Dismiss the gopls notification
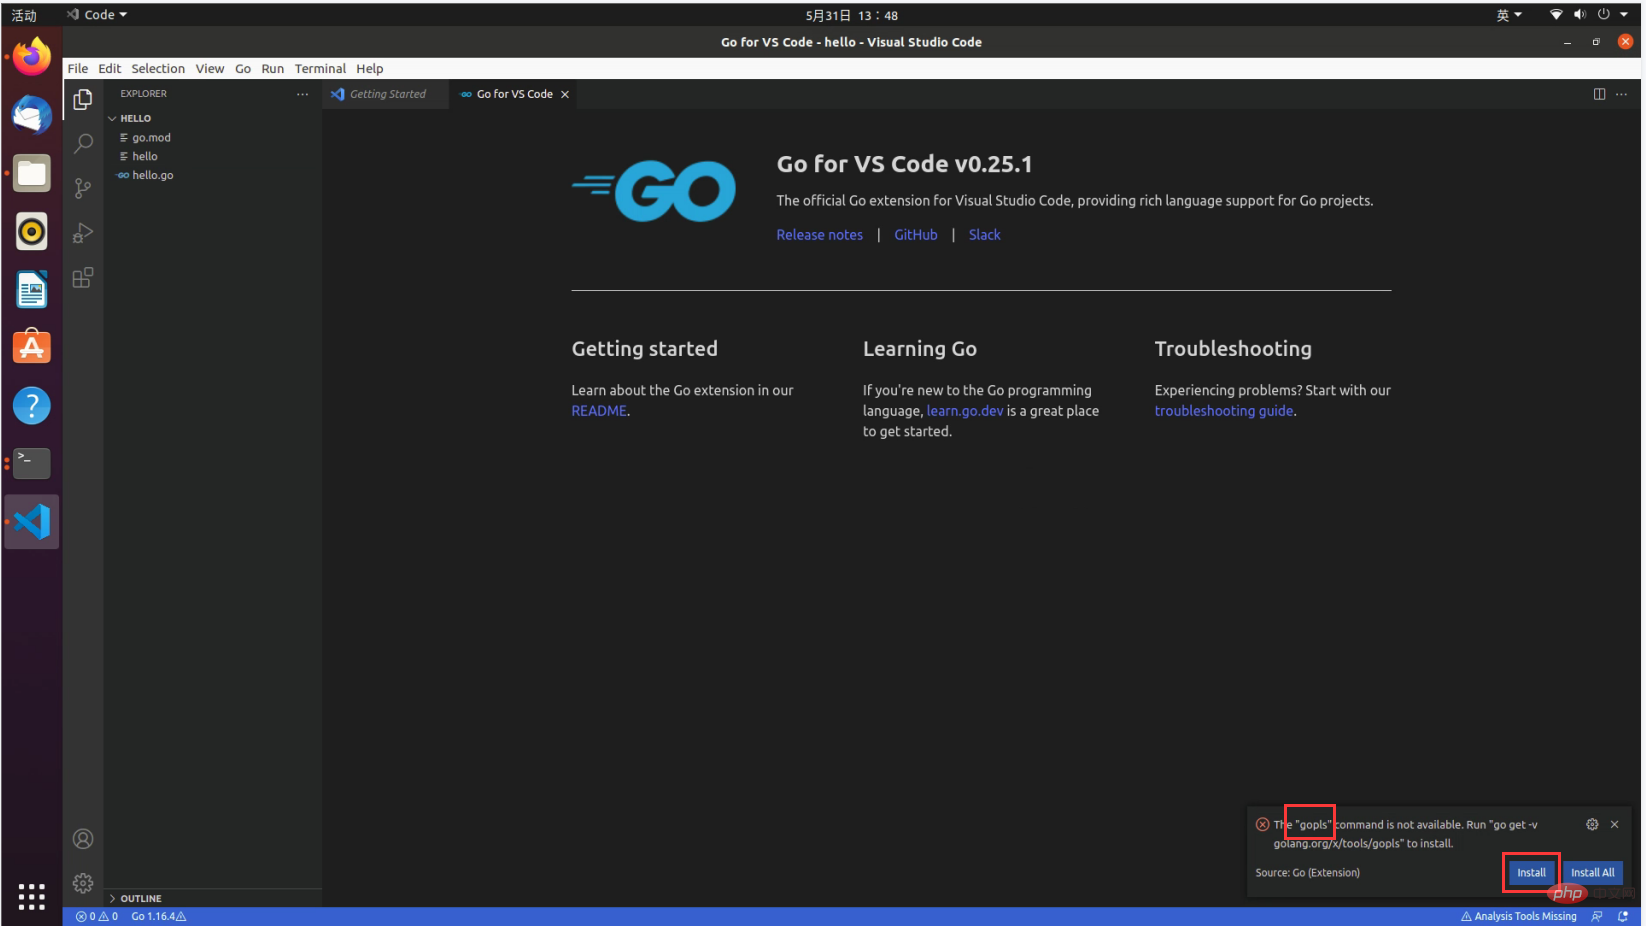 point(1614,824)
